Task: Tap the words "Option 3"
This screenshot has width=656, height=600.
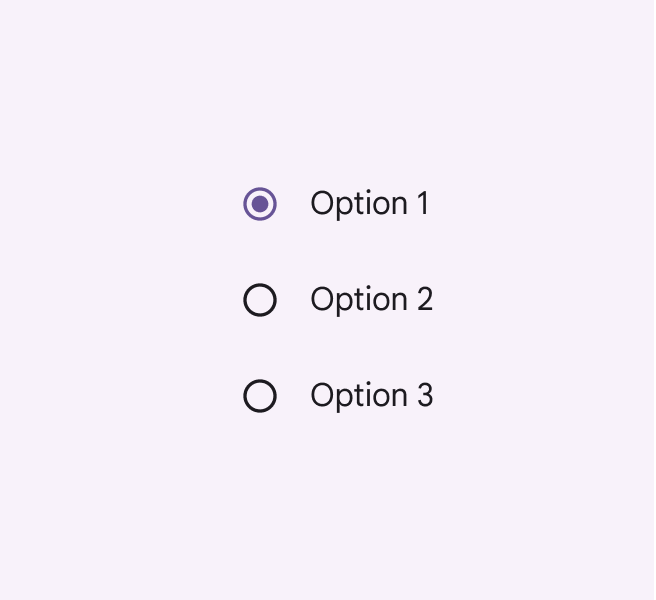Action: (371, 396)
